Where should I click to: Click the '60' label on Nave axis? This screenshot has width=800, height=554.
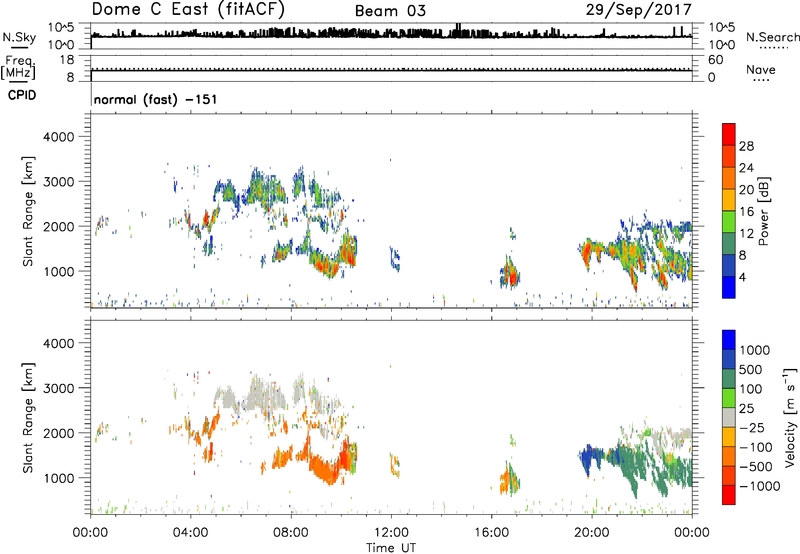716,60
